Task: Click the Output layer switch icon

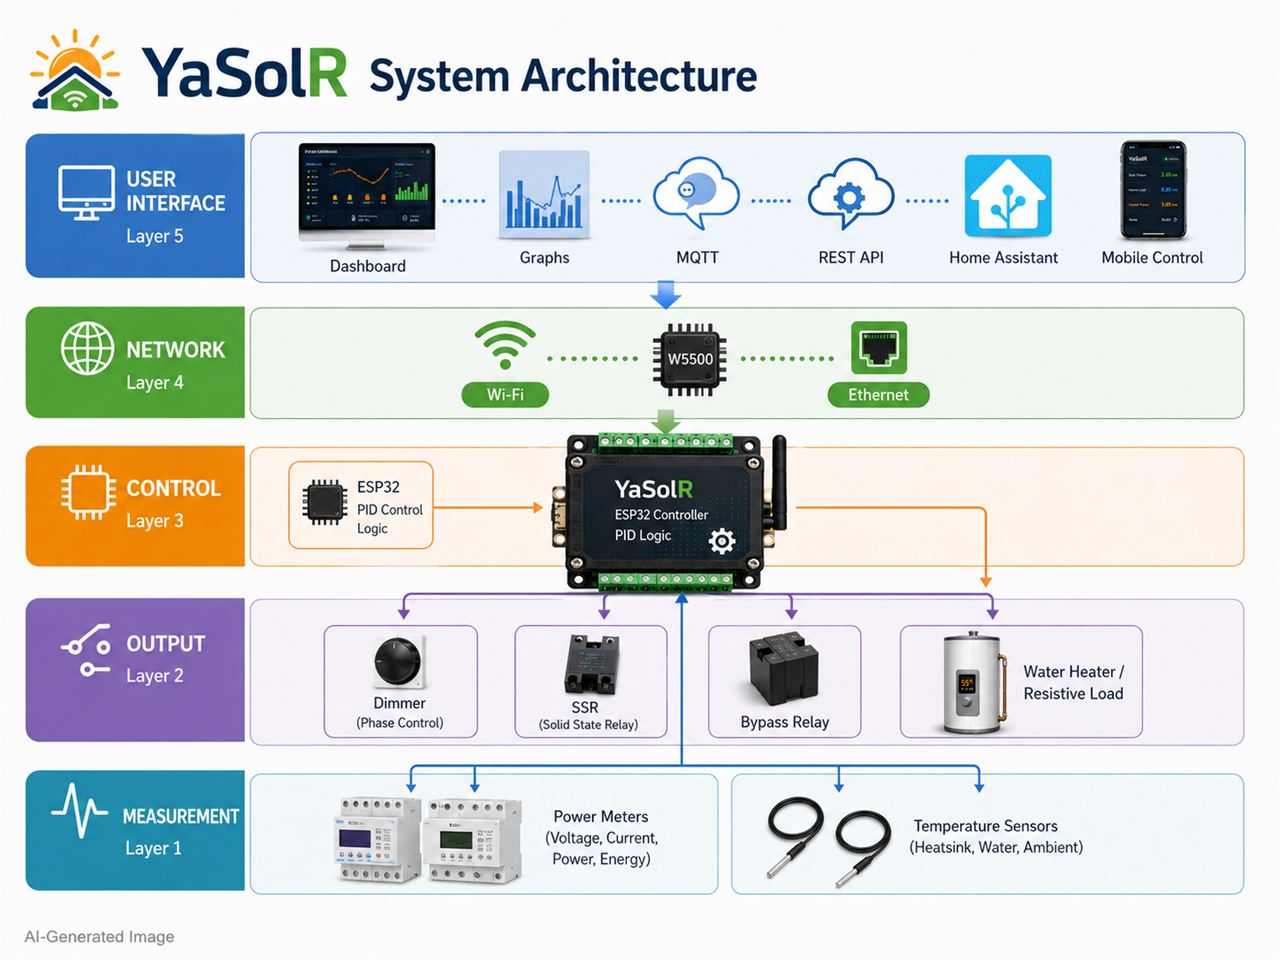Action: [x=87, y=651]
